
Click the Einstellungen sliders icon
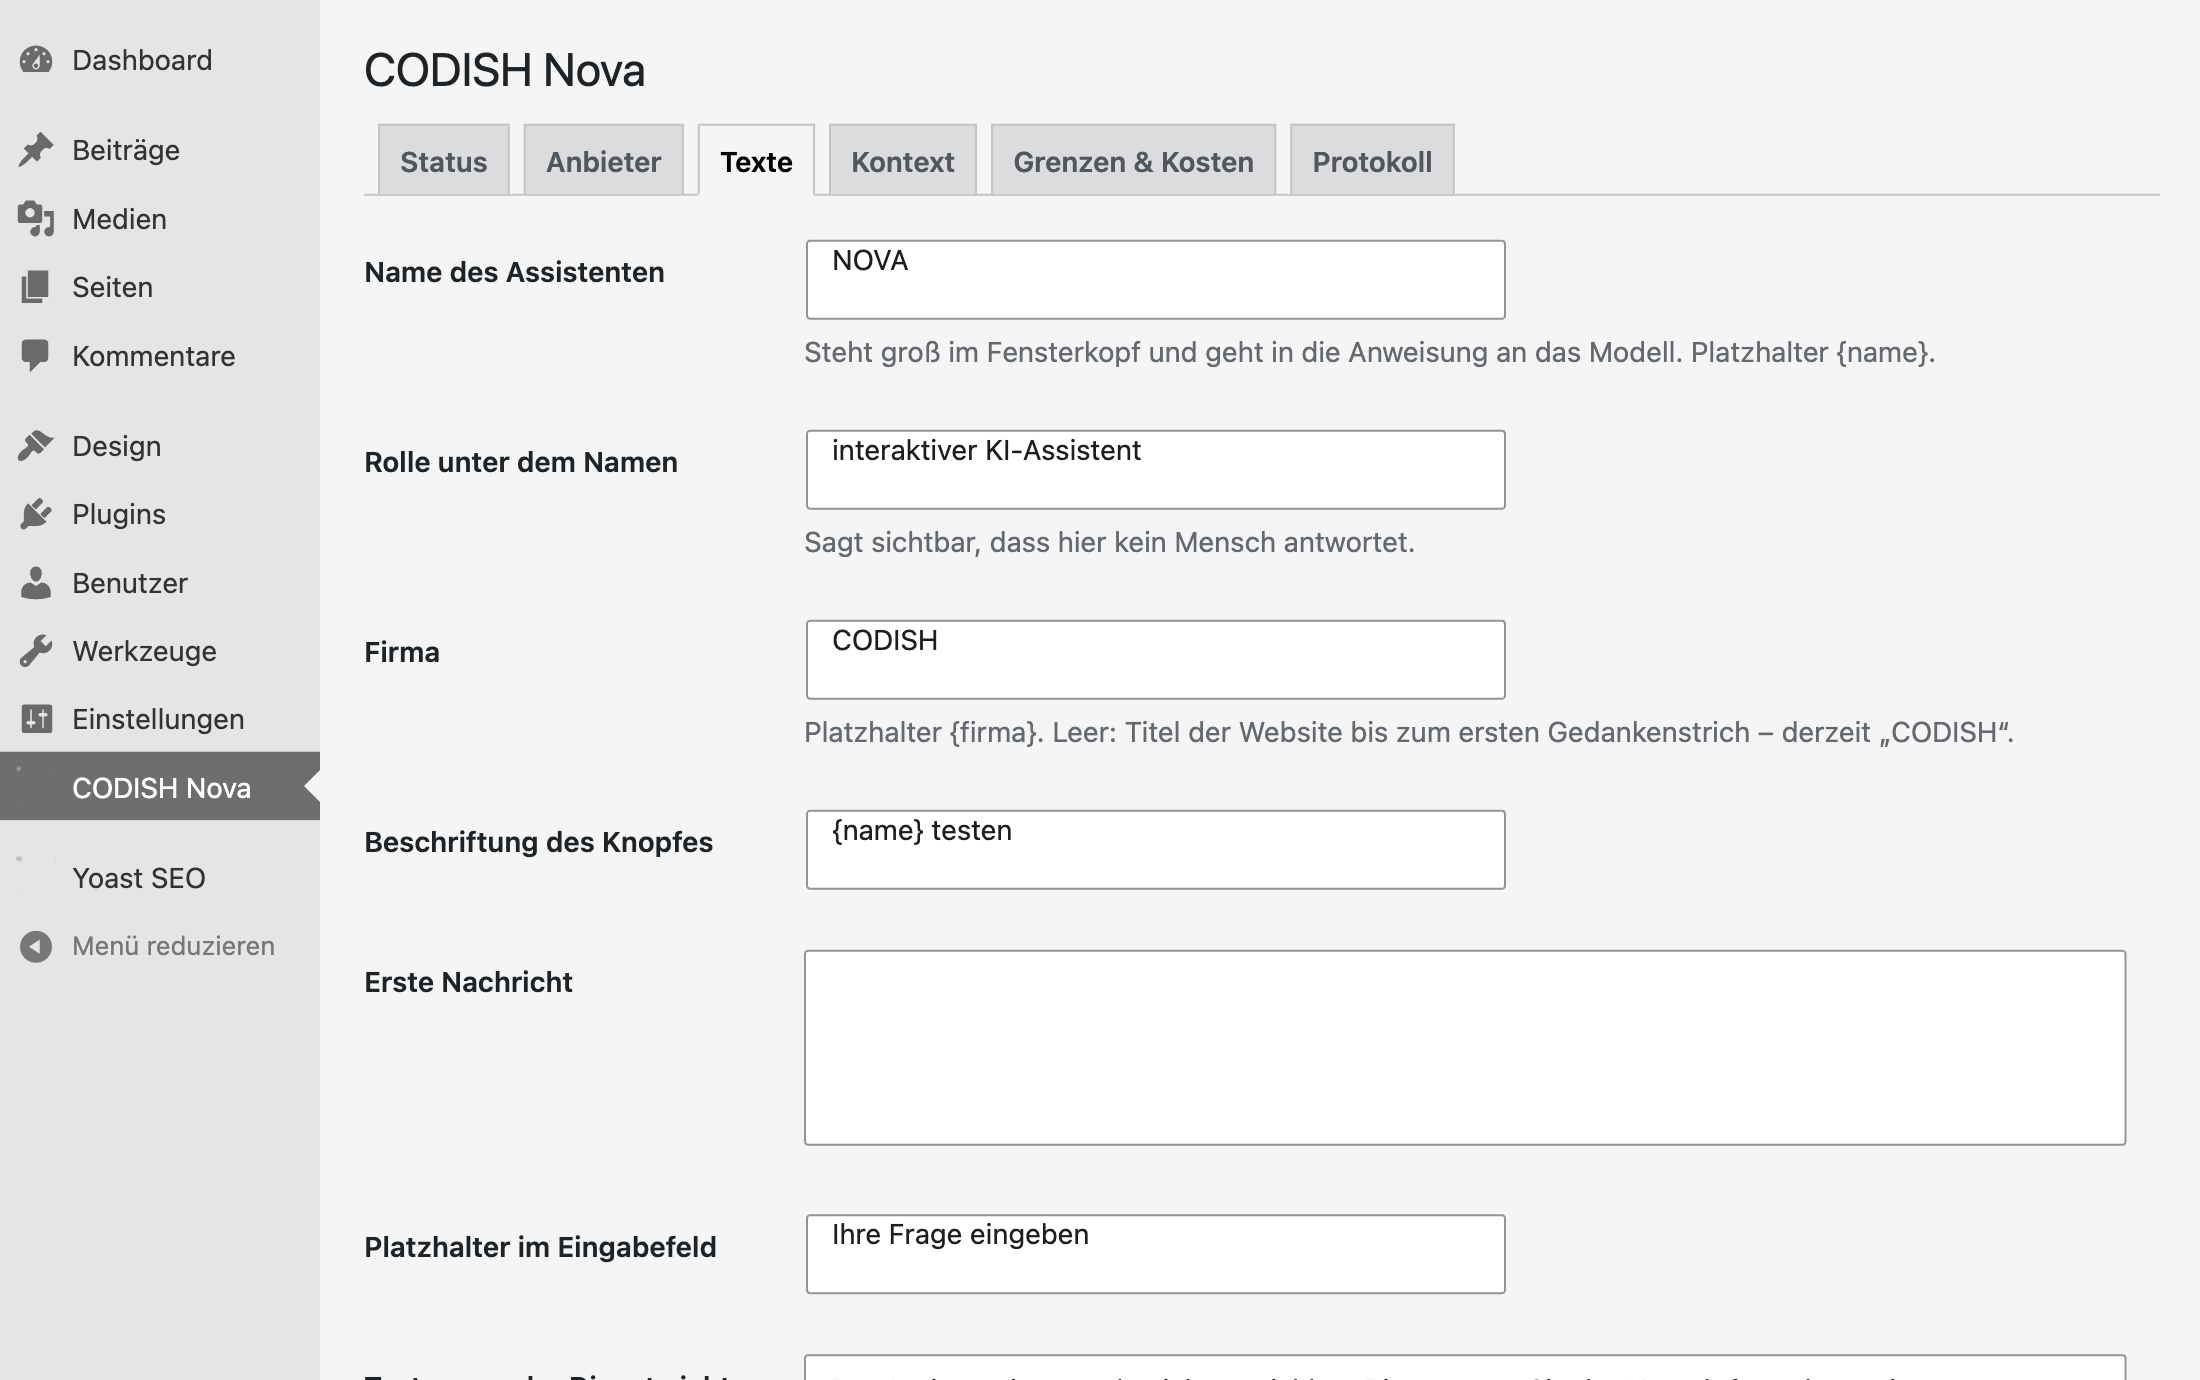36,719
